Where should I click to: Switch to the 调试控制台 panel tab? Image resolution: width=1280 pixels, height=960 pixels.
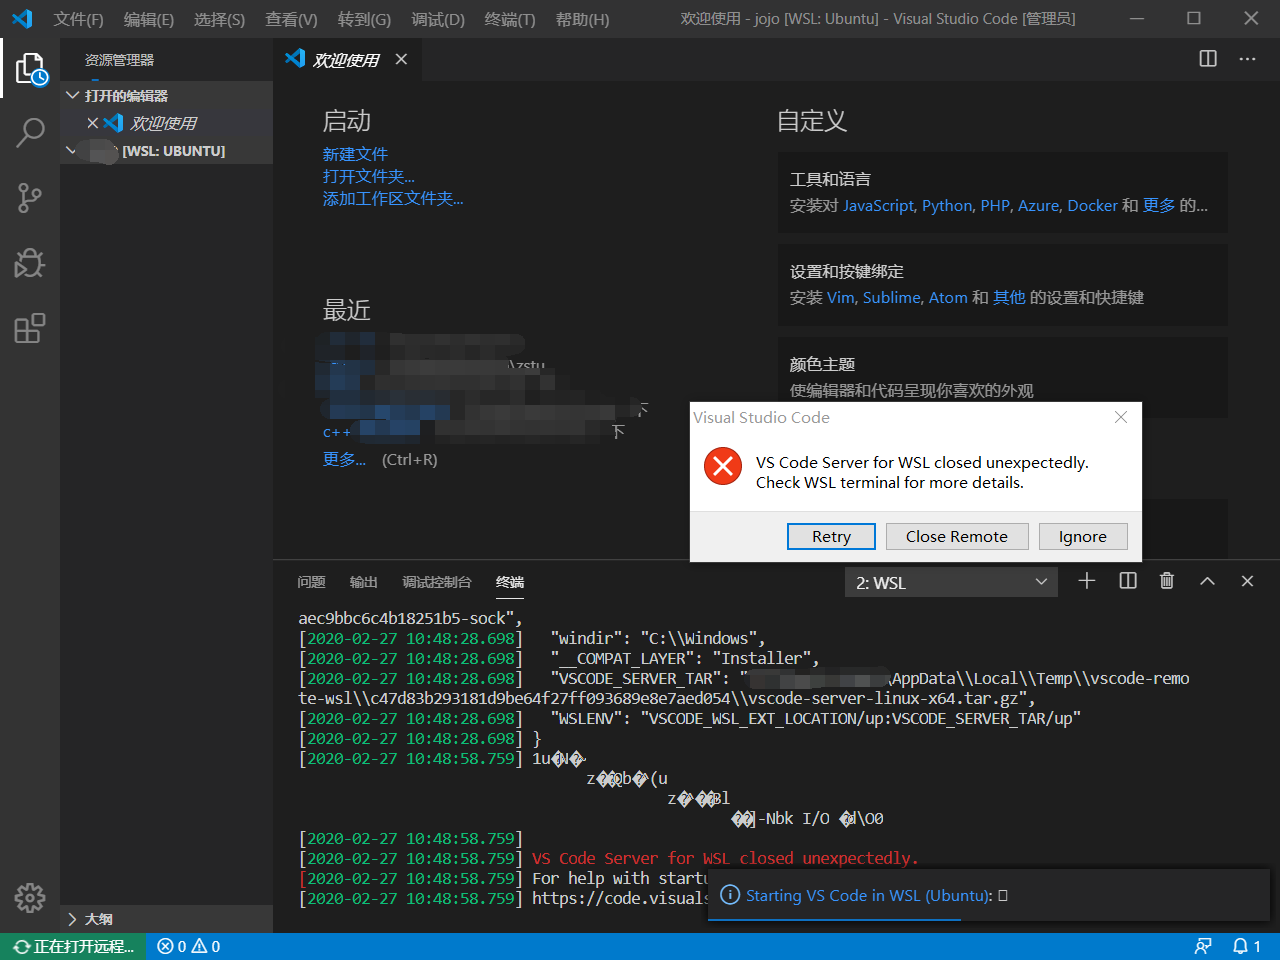(437, 582)
